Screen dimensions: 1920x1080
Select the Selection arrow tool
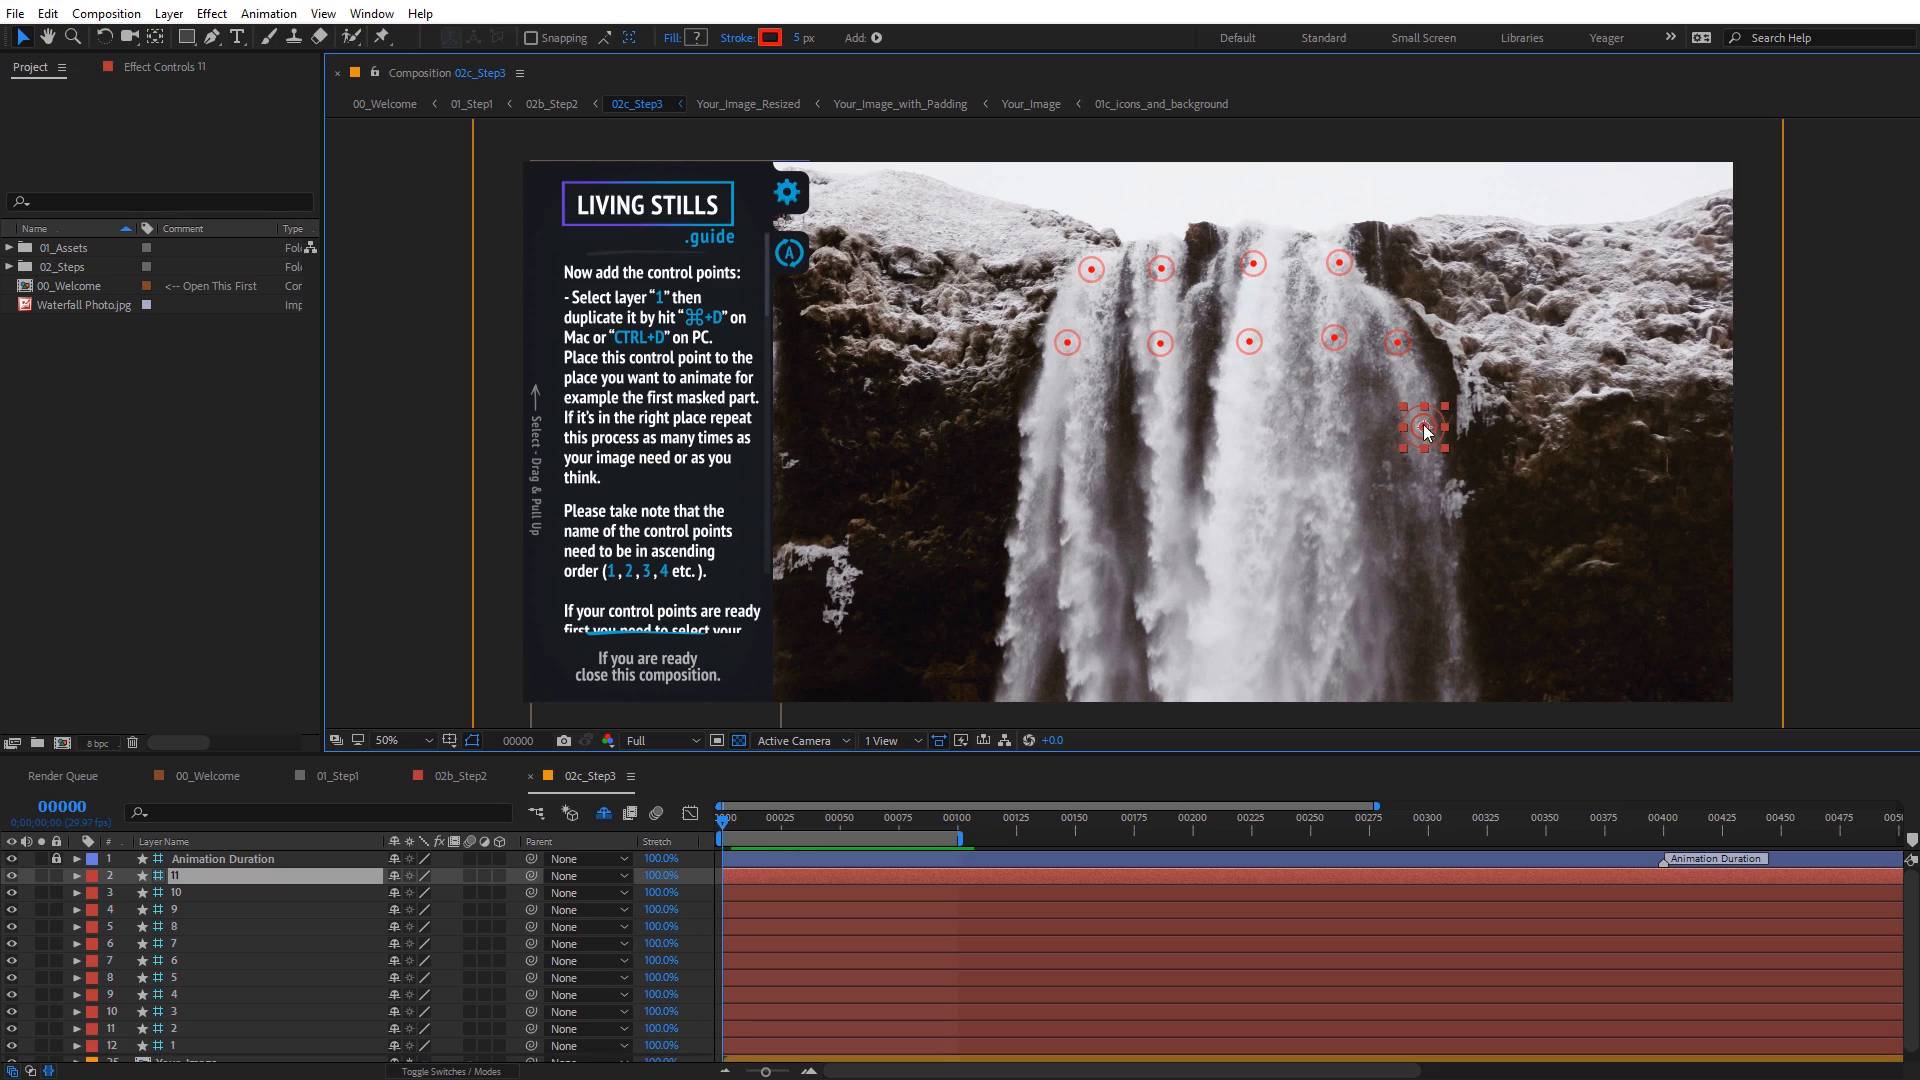22,37
